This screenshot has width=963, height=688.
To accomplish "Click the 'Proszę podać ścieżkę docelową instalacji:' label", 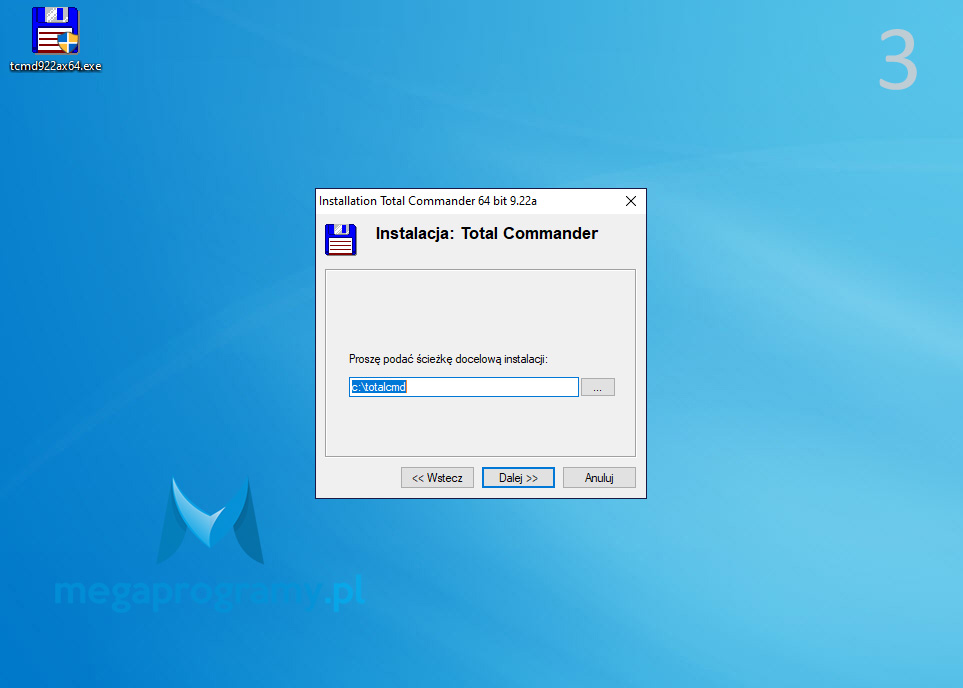I will point(448,359).
